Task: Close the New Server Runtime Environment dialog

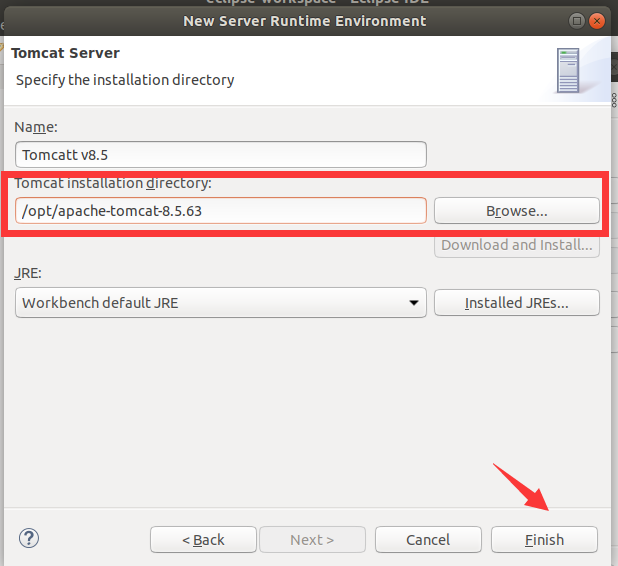Action: point(597,20)
